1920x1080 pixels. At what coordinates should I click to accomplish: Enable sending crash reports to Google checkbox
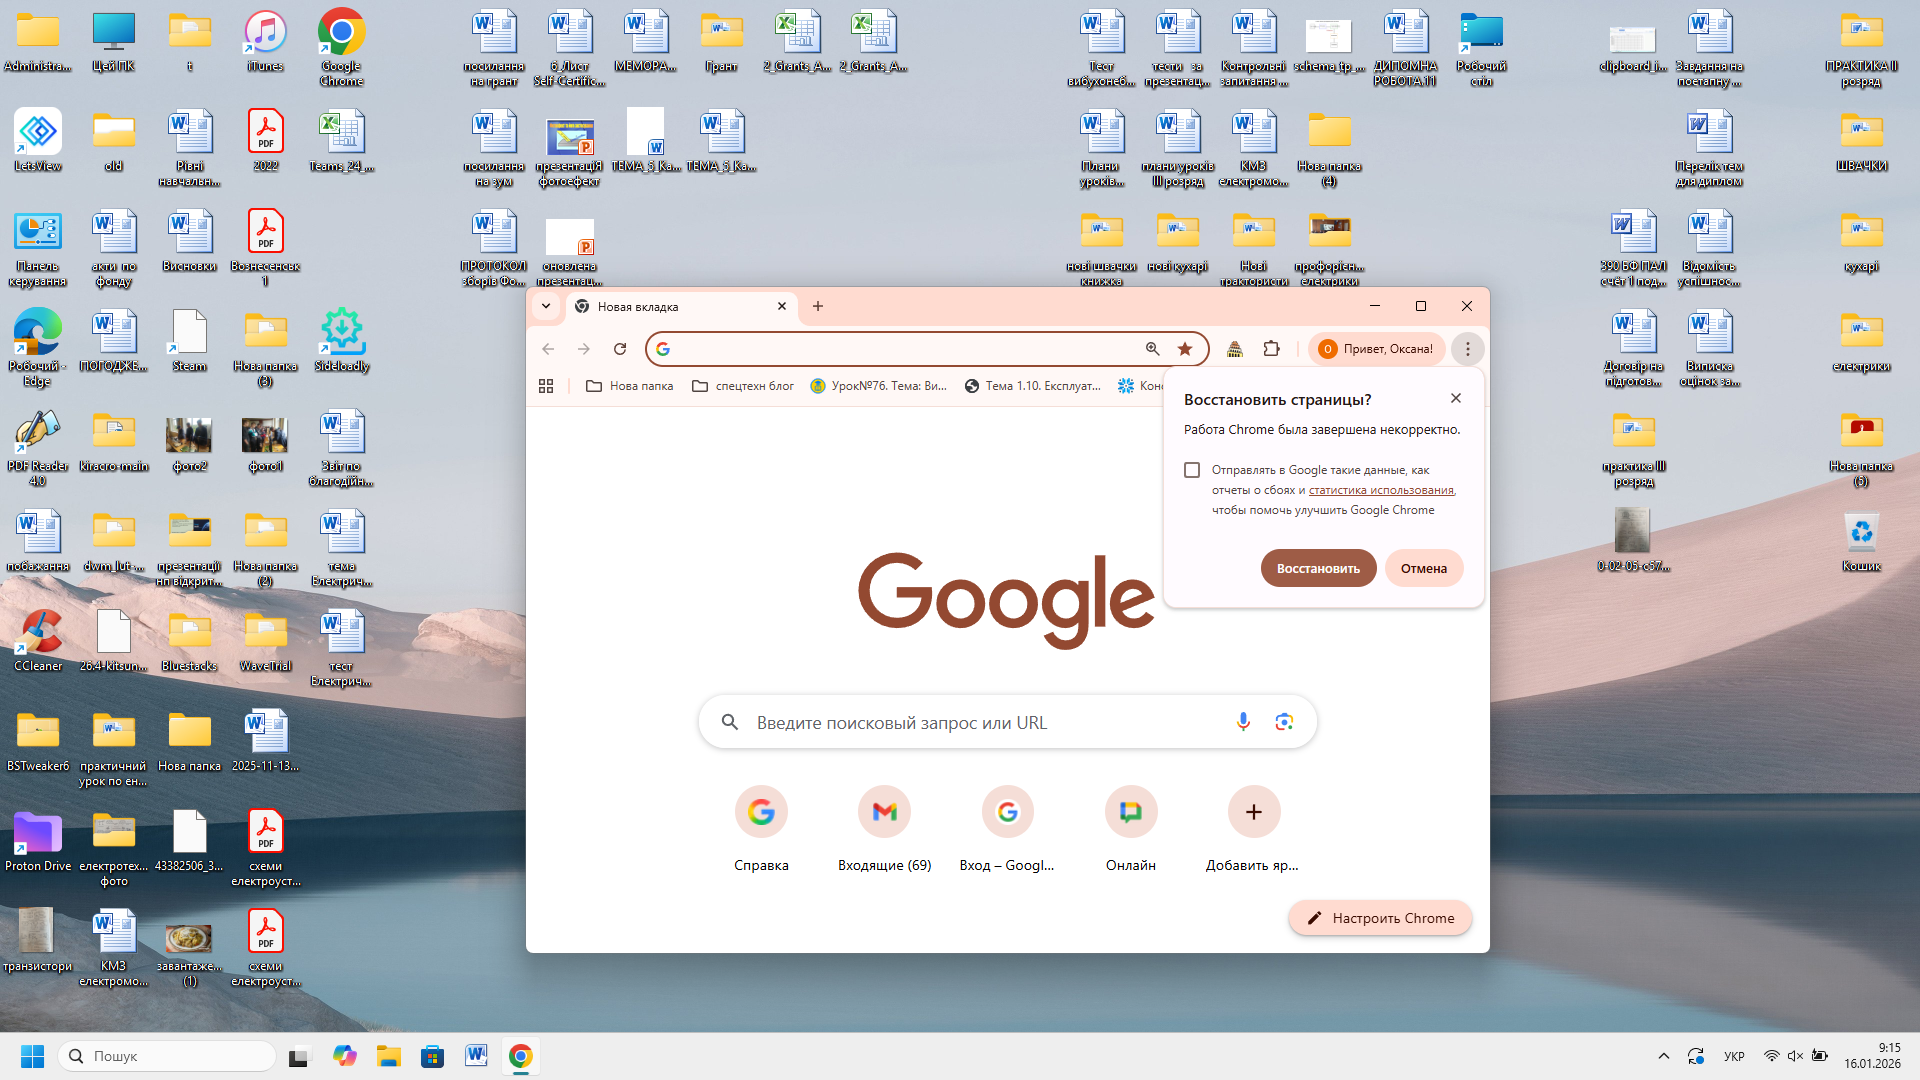(x=1192, y=470)
